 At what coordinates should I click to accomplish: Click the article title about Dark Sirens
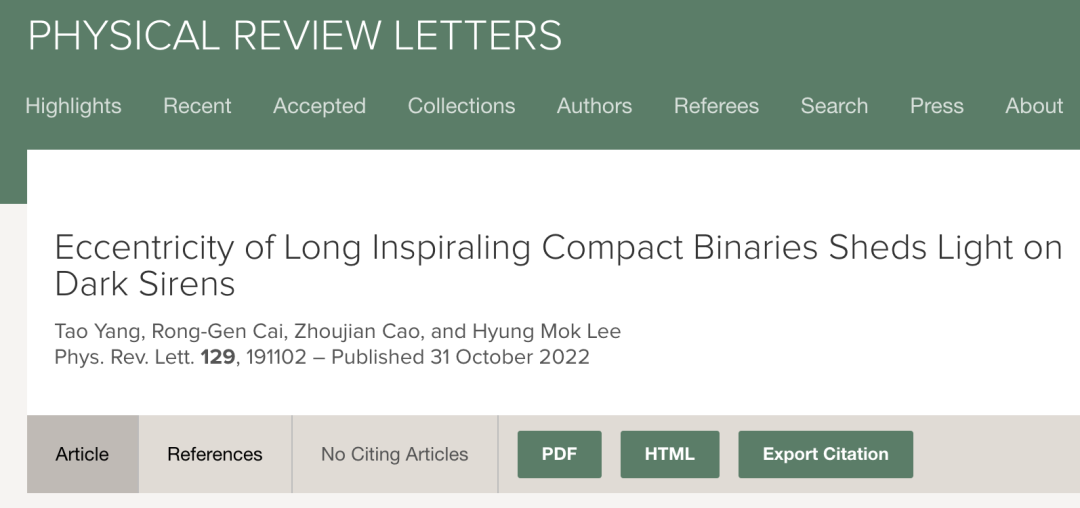click(x=558, y=265)
